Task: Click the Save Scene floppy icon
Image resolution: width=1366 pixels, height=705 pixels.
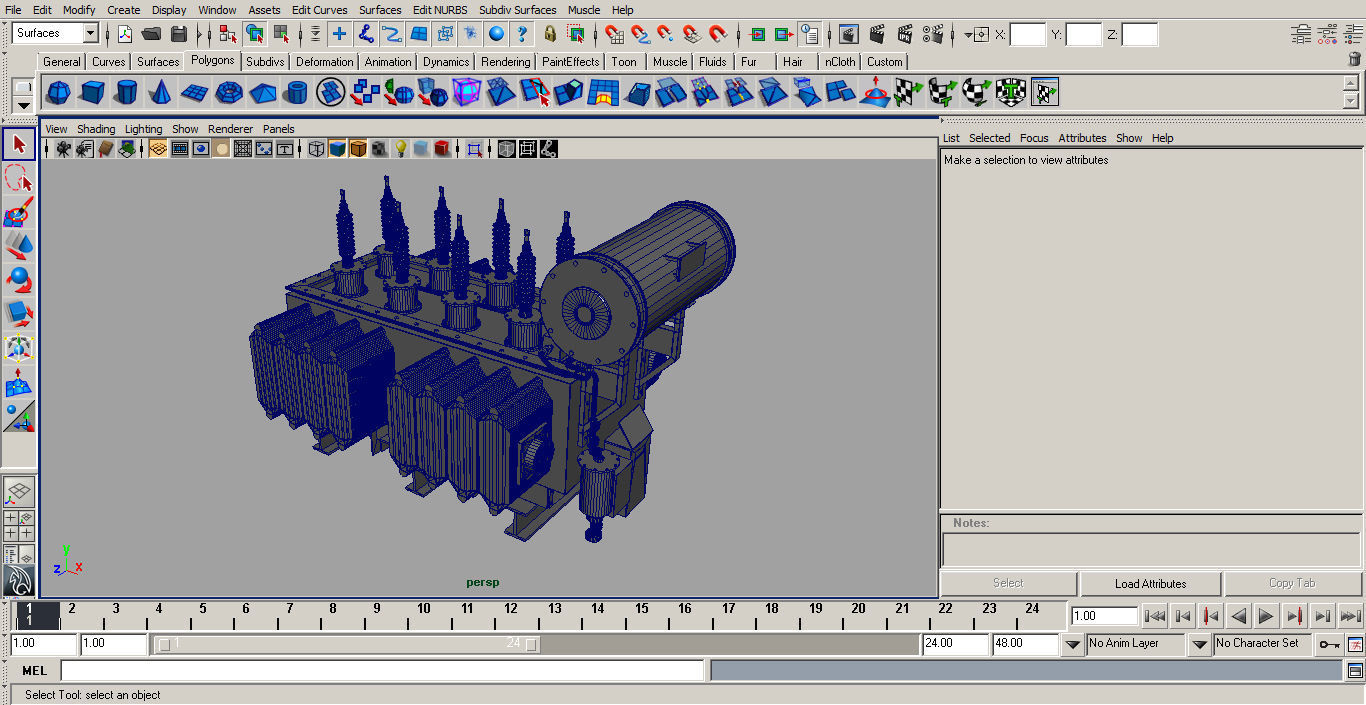Action: click(x=179, y=34)
